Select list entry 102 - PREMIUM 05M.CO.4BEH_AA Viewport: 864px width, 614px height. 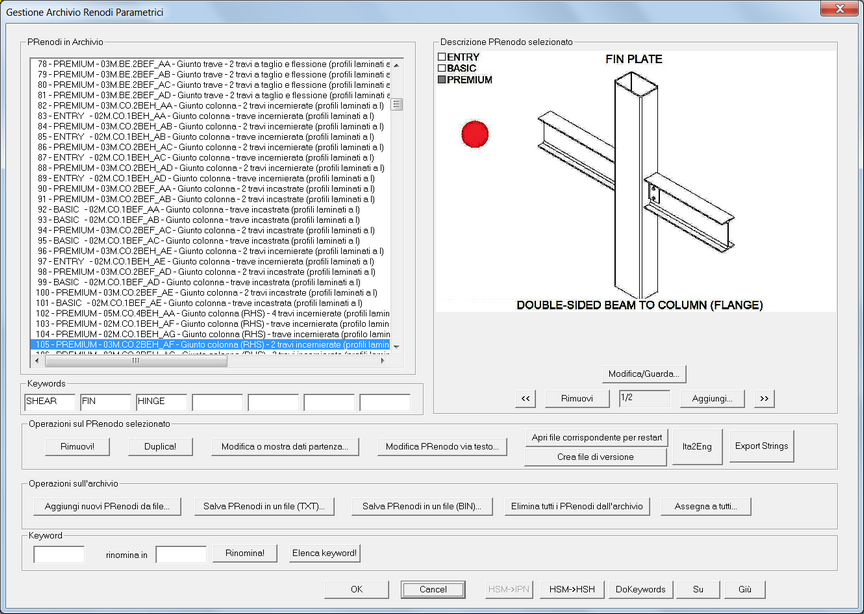tap(205, 313)
